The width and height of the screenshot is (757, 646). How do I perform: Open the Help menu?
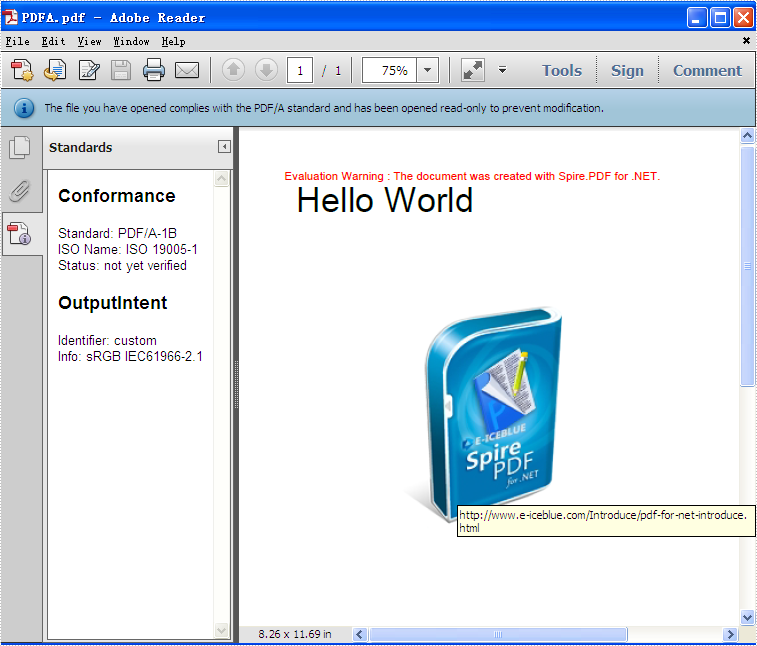[173, 42]
